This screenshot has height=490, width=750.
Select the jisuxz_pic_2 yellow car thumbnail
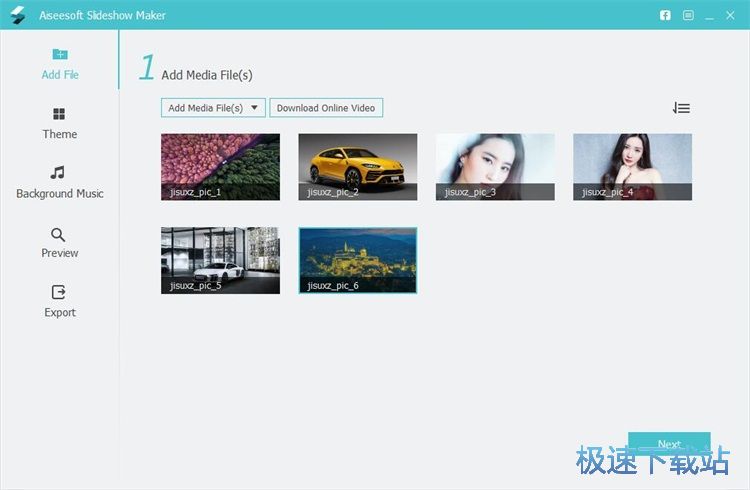click(x=357, y=166)
